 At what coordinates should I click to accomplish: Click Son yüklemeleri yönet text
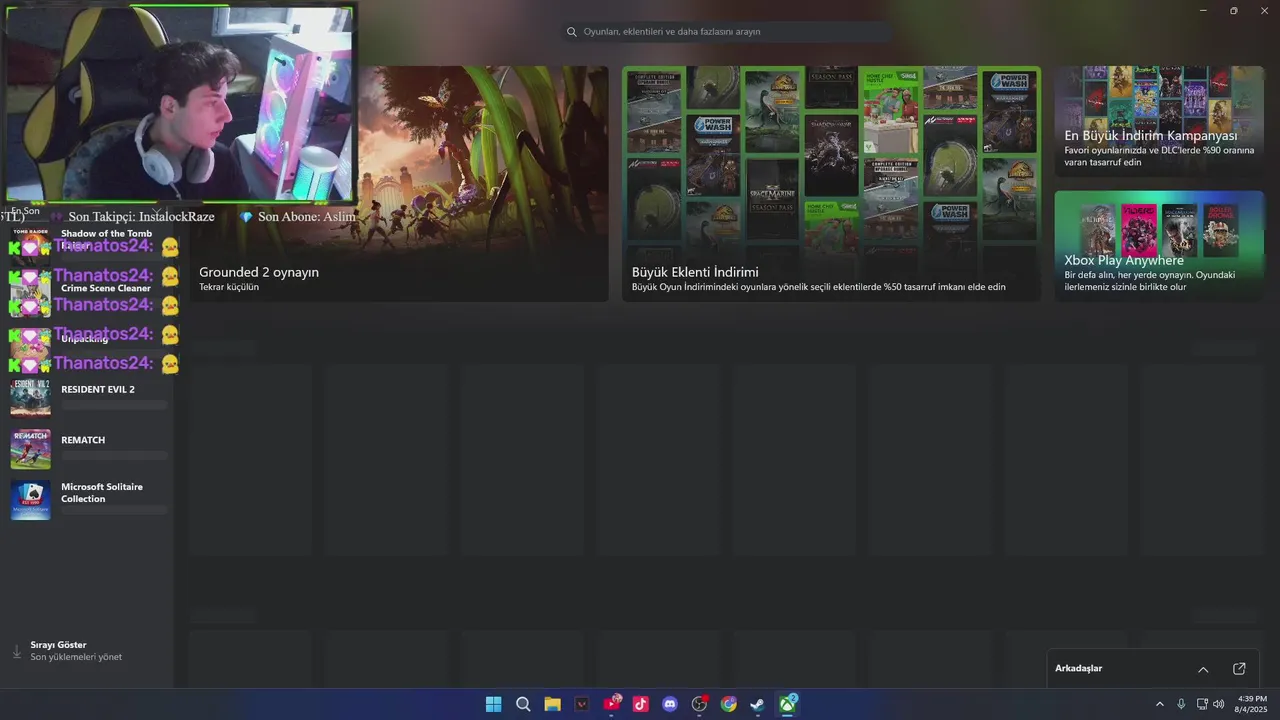[76, 657]
